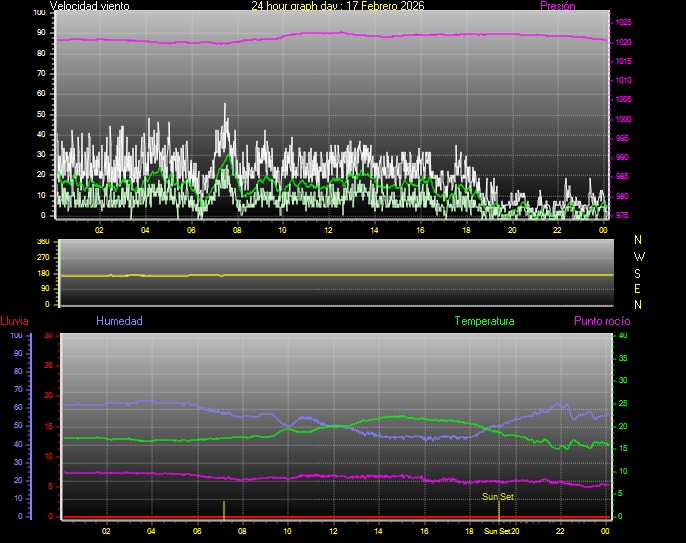This screenshot has height=543, width=686.
Task: Click the "W" compass direction letter
Action: [639, 256]
